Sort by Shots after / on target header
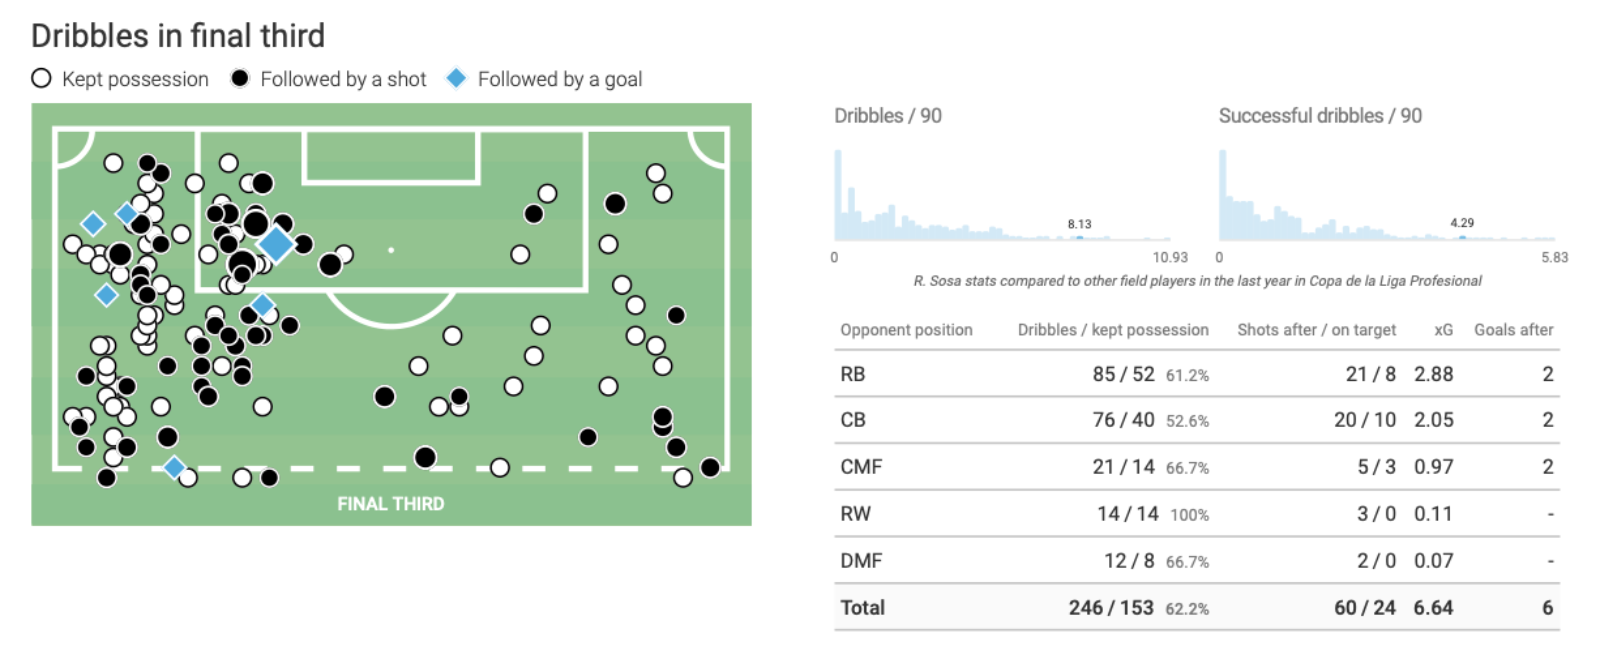 (1316, 330)
